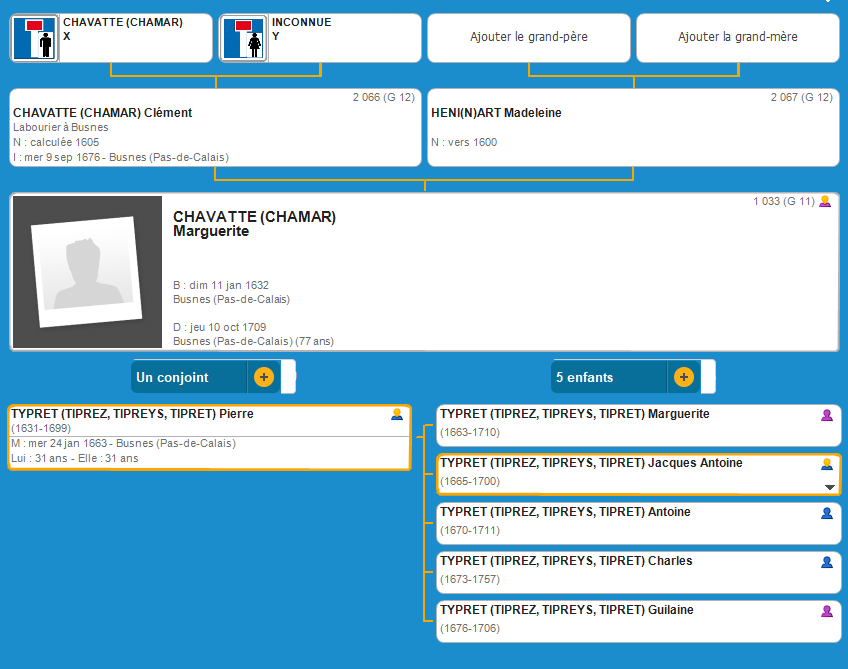The height and width of the screenshot is (669, 848).
Task: Click the plus icon on Un conjoint
Action: pos(263,377)
